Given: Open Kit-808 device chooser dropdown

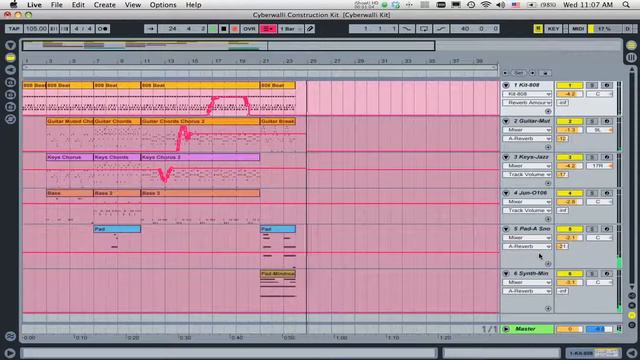Looking at the screenshot, I should 527,94.
